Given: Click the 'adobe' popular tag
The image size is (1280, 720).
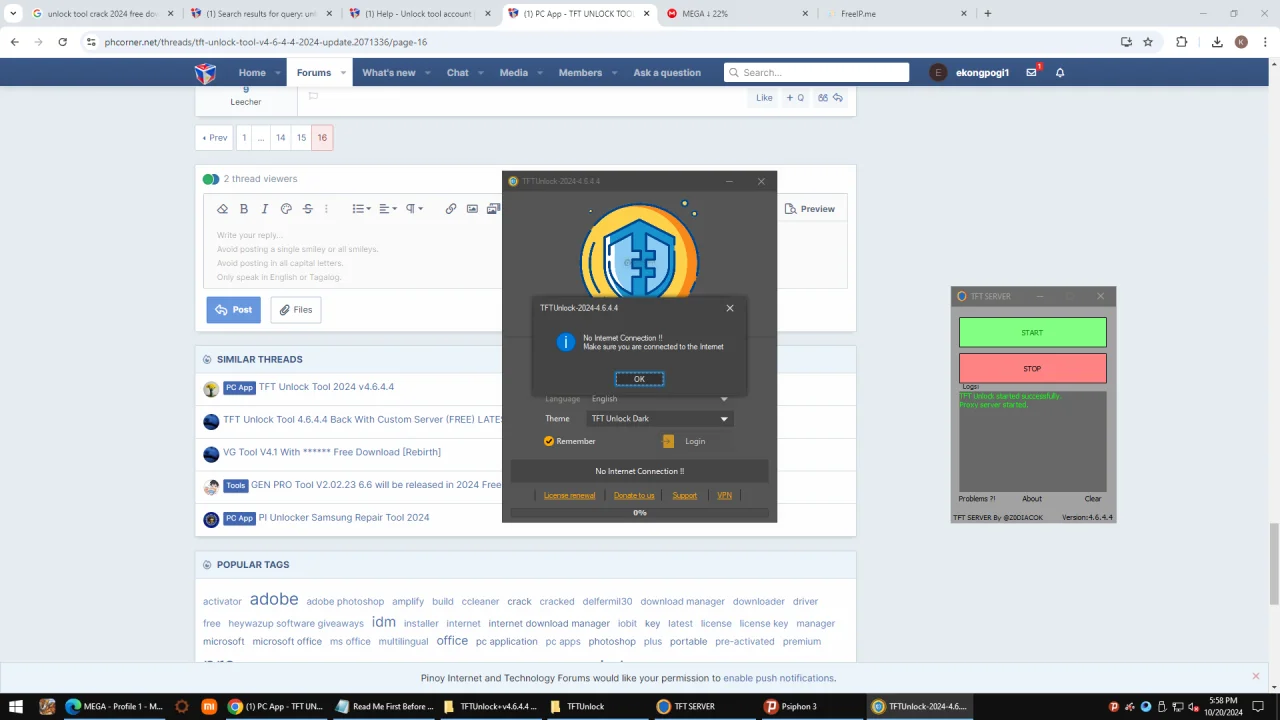Looking at the screenshot, I should pyautogui.click(x=274, y=599).
